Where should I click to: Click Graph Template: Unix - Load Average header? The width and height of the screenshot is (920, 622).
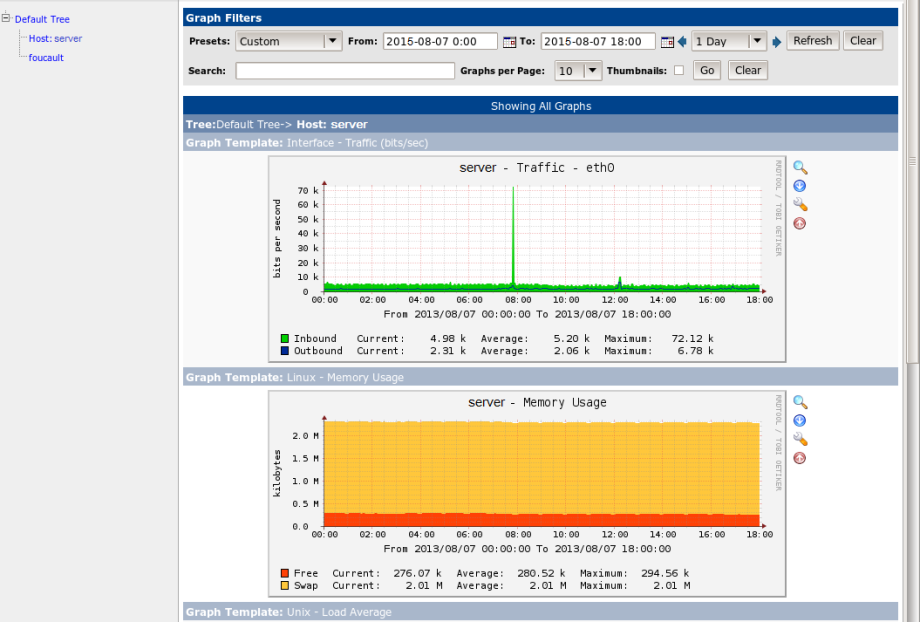(540, 612)
